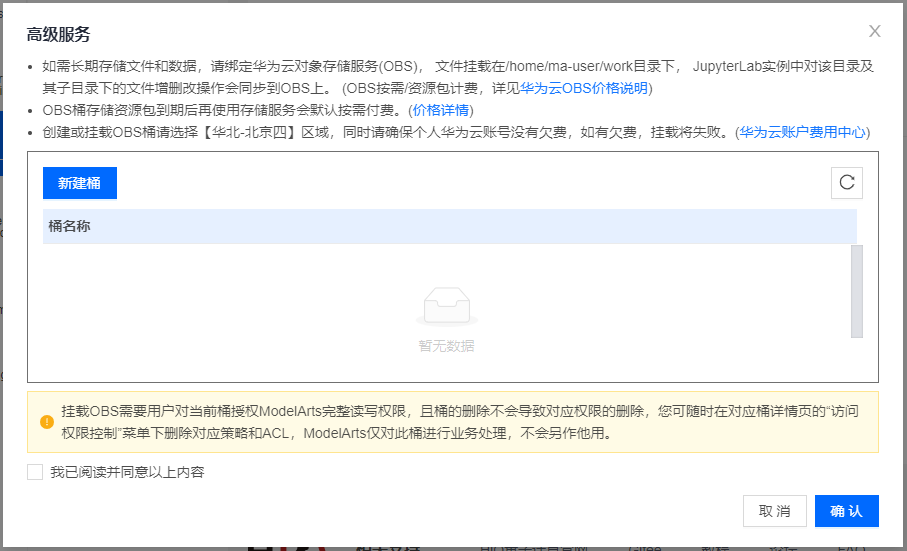The width and height of the screenshot is (907, 551).
Task: Click the 我已阅读并同意以上内容 label text
Action: coord(127,472)
